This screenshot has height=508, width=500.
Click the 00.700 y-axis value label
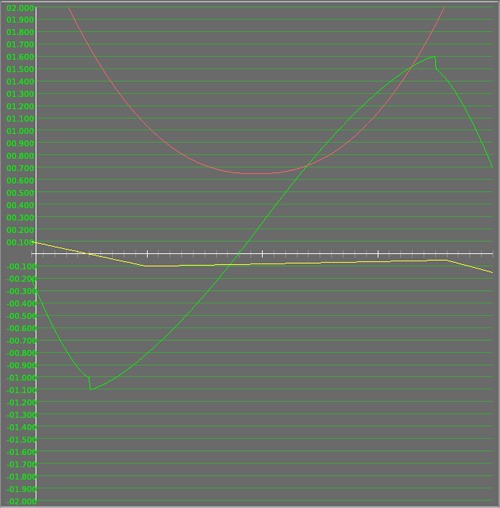20,168
